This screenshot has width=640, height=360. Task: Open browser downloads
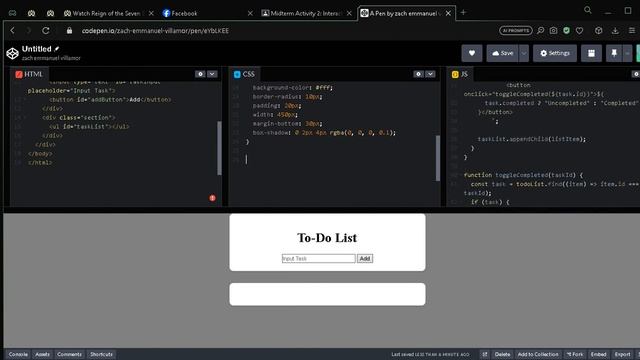click(x=615, y=31)
